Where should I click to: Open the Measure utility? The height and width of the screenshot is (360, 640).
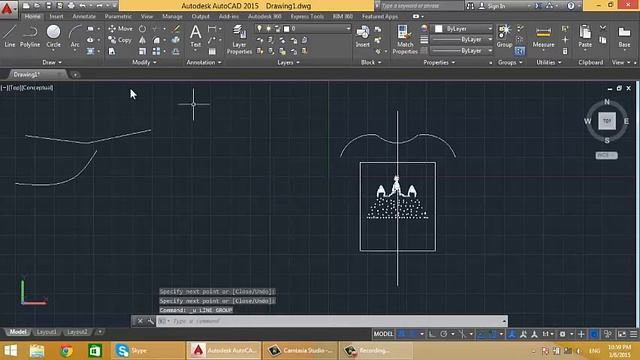[543, 37]
